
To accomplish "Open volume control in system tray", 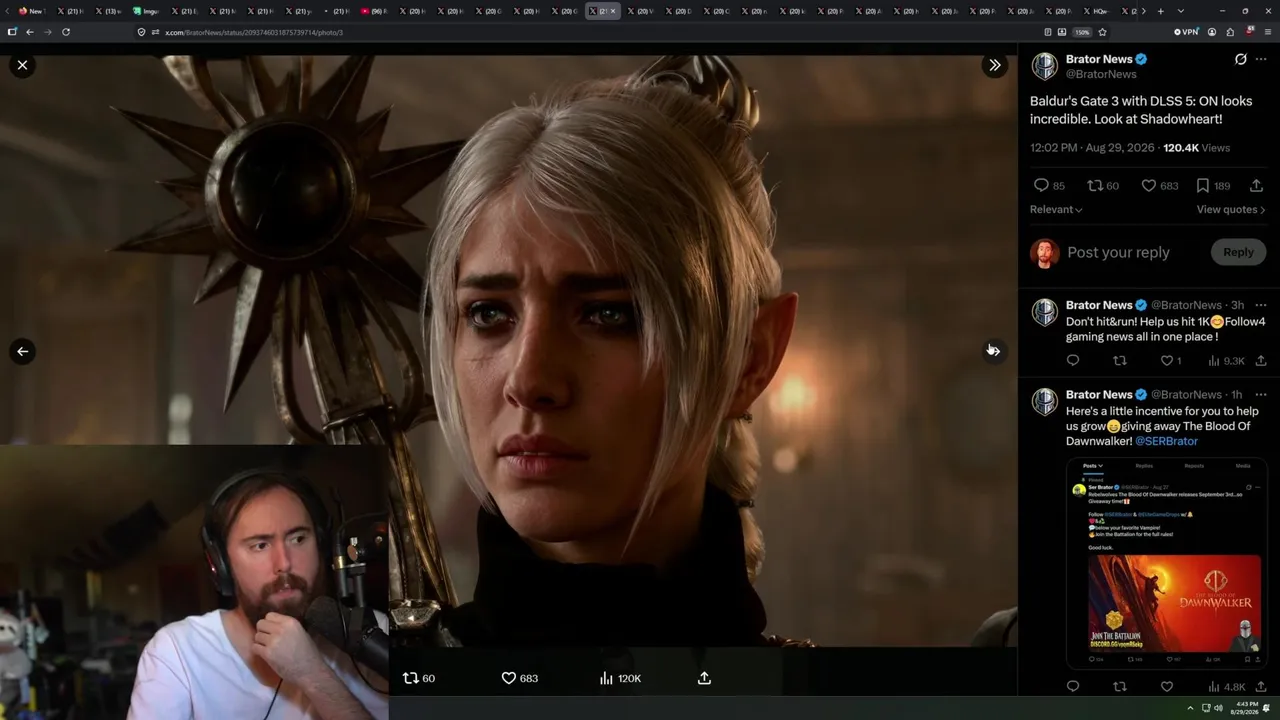I will [1218, 708].
